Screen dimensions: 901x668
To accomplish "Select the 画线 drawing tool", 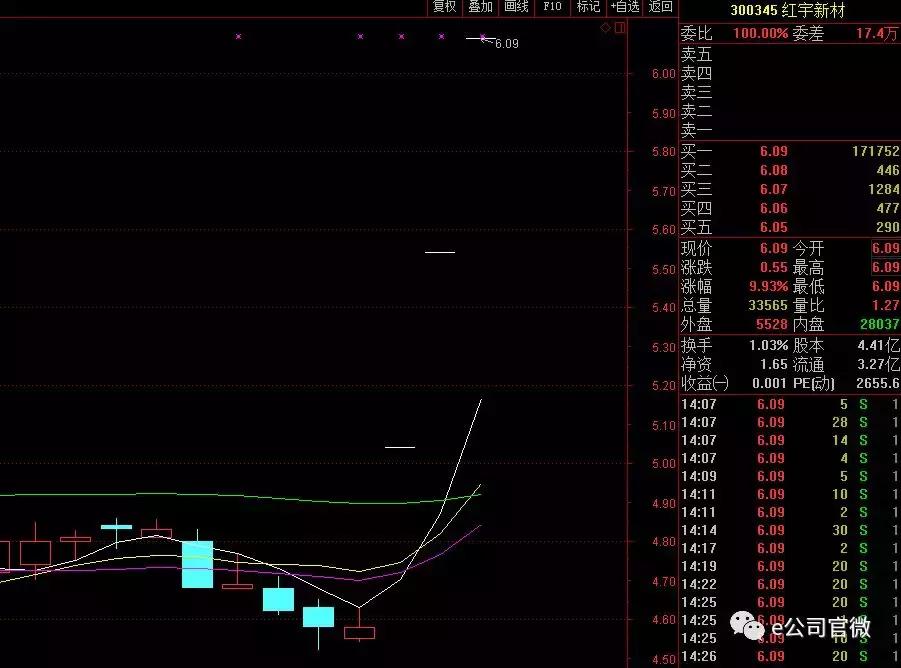I will 516,6.
